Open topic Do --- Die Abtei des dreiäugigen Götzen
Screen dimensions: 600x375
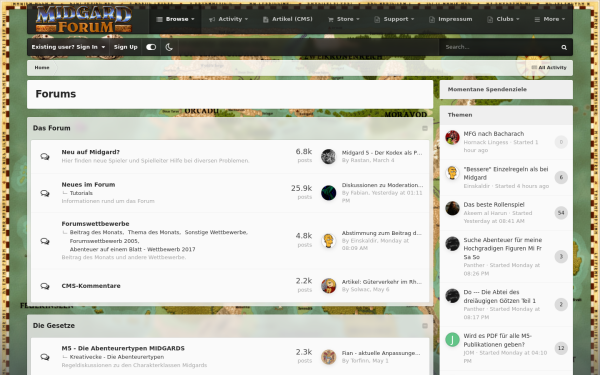coord(499,296)
